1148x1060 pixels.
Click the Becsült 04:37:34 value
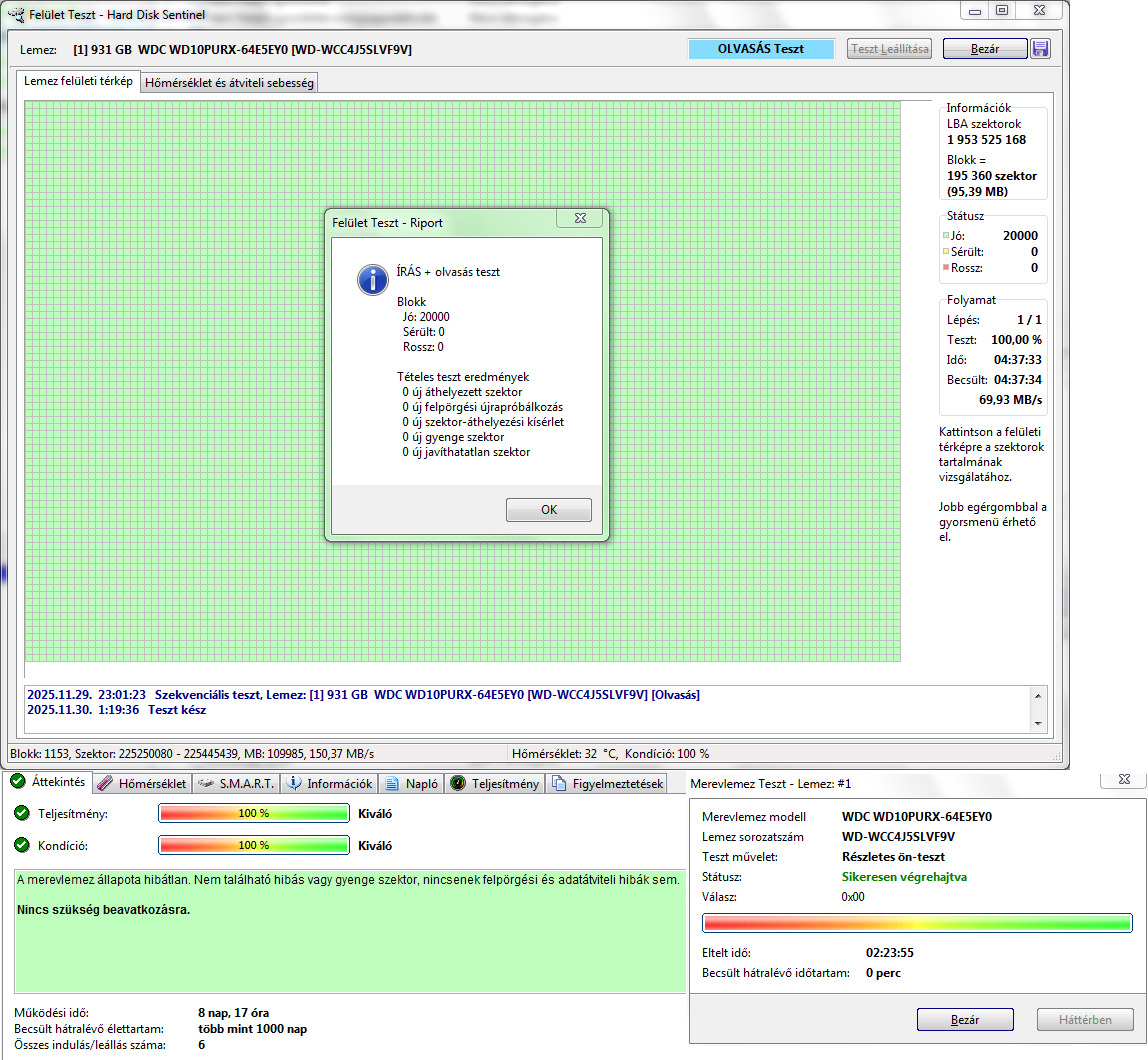coord(1018,380)
